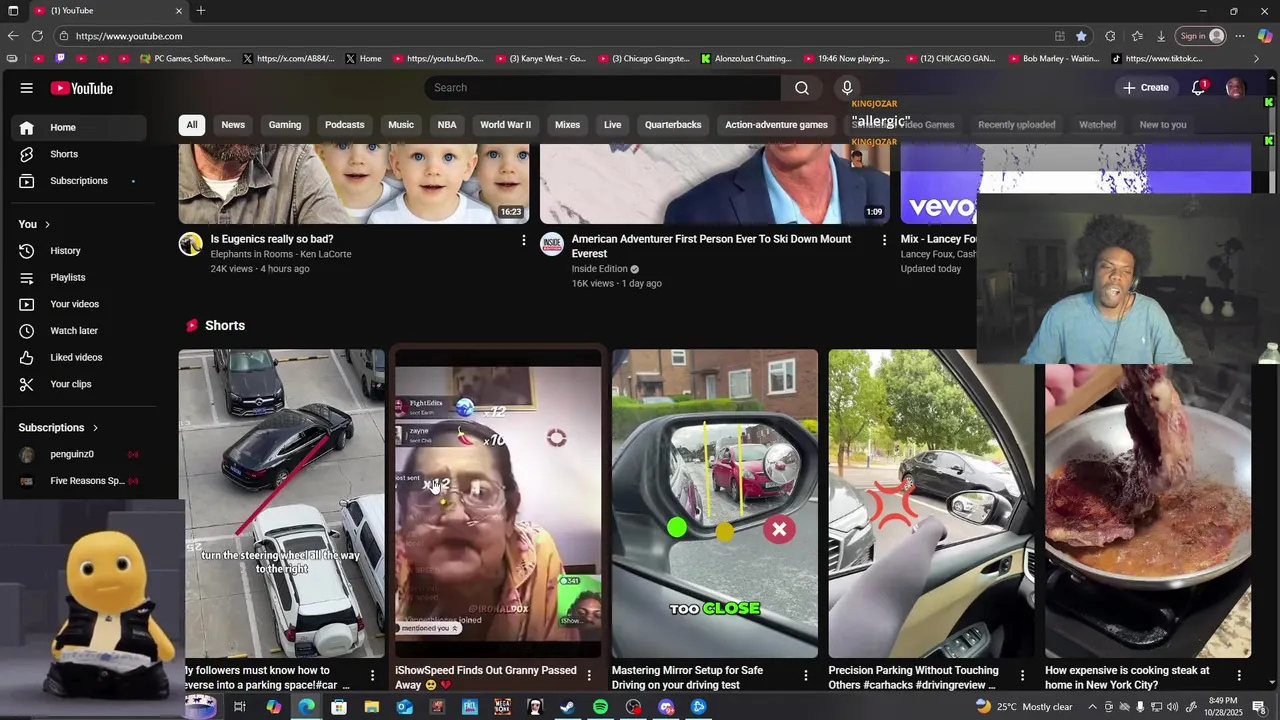The width and height of the screenshot is (1280, 720).
Task: Select the New to you chip
Action: tap(1163, 125)
